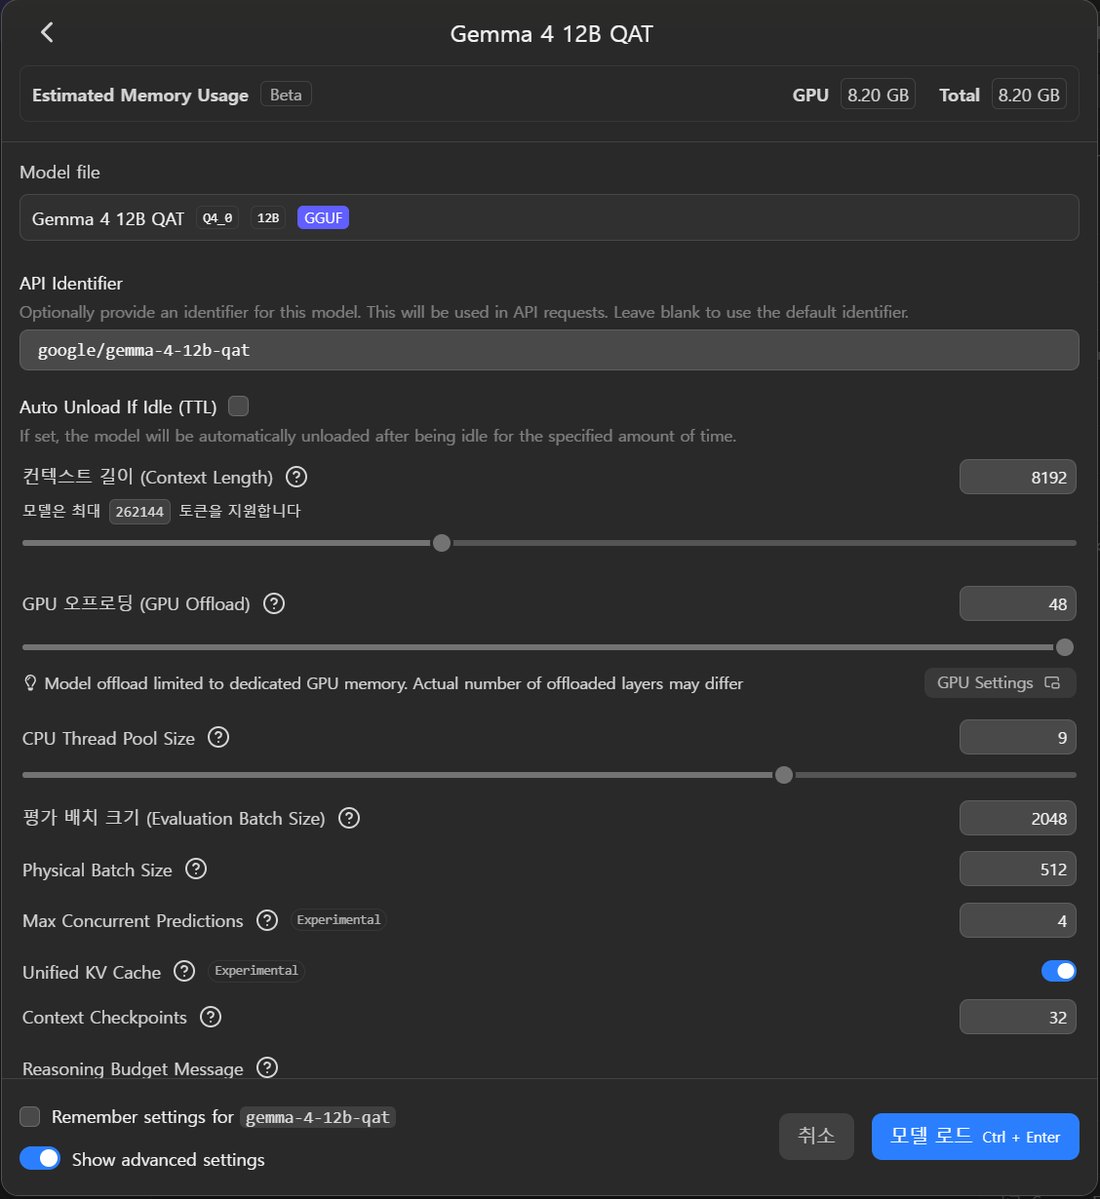Image resolution: width=1100 pixels, height=1199 pixels.
Task: Click the lightbulb hint icon
Action: pos(30,683)
